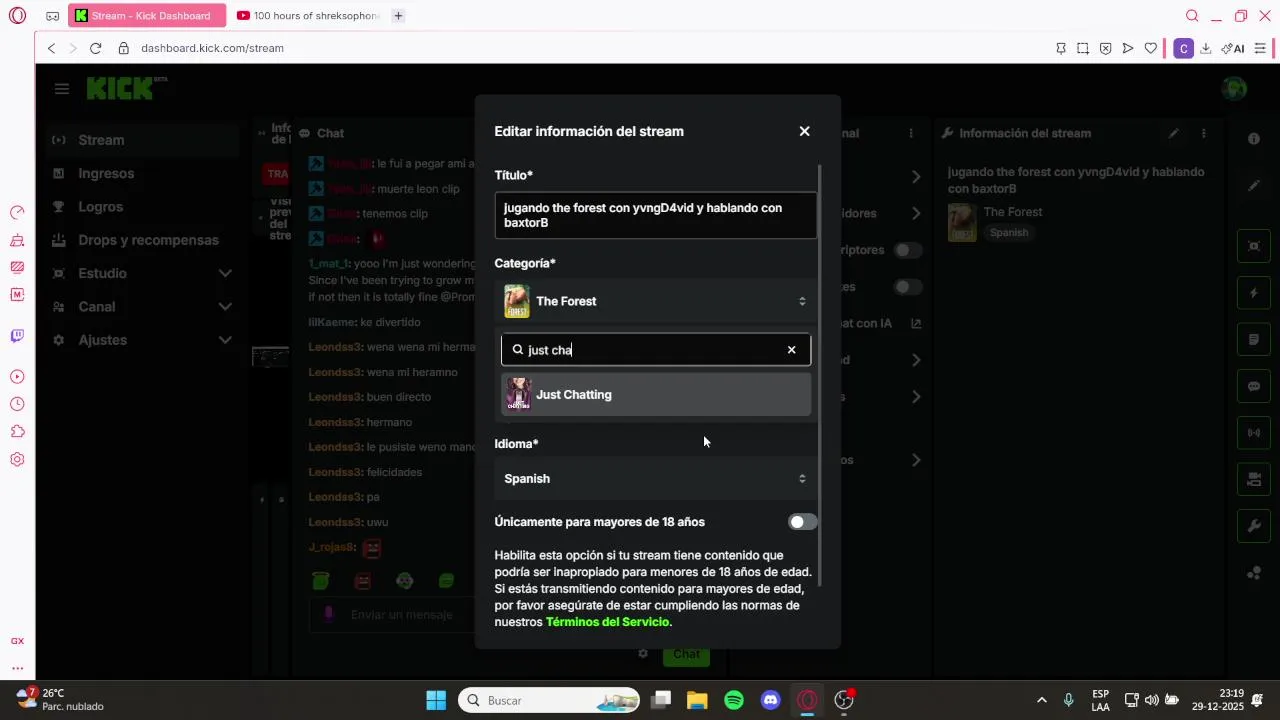
Task: Click the taskbar Buscar search box
Action: (x=549, y=700)
